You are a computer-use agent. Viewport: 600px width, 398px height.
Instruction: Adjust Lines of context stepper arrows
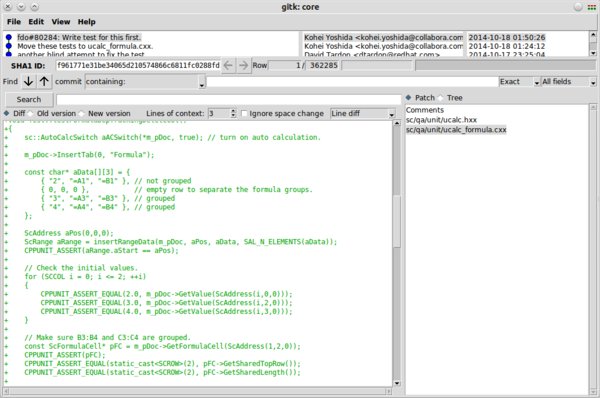pos(233,113)
